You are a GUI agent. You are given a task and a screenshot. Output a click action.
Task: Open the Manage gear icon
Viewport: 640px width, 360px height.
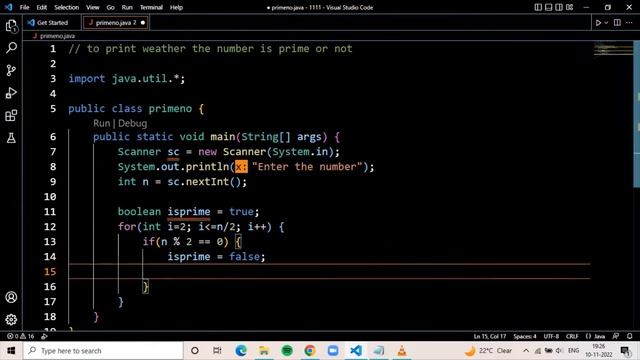point(11,319)
